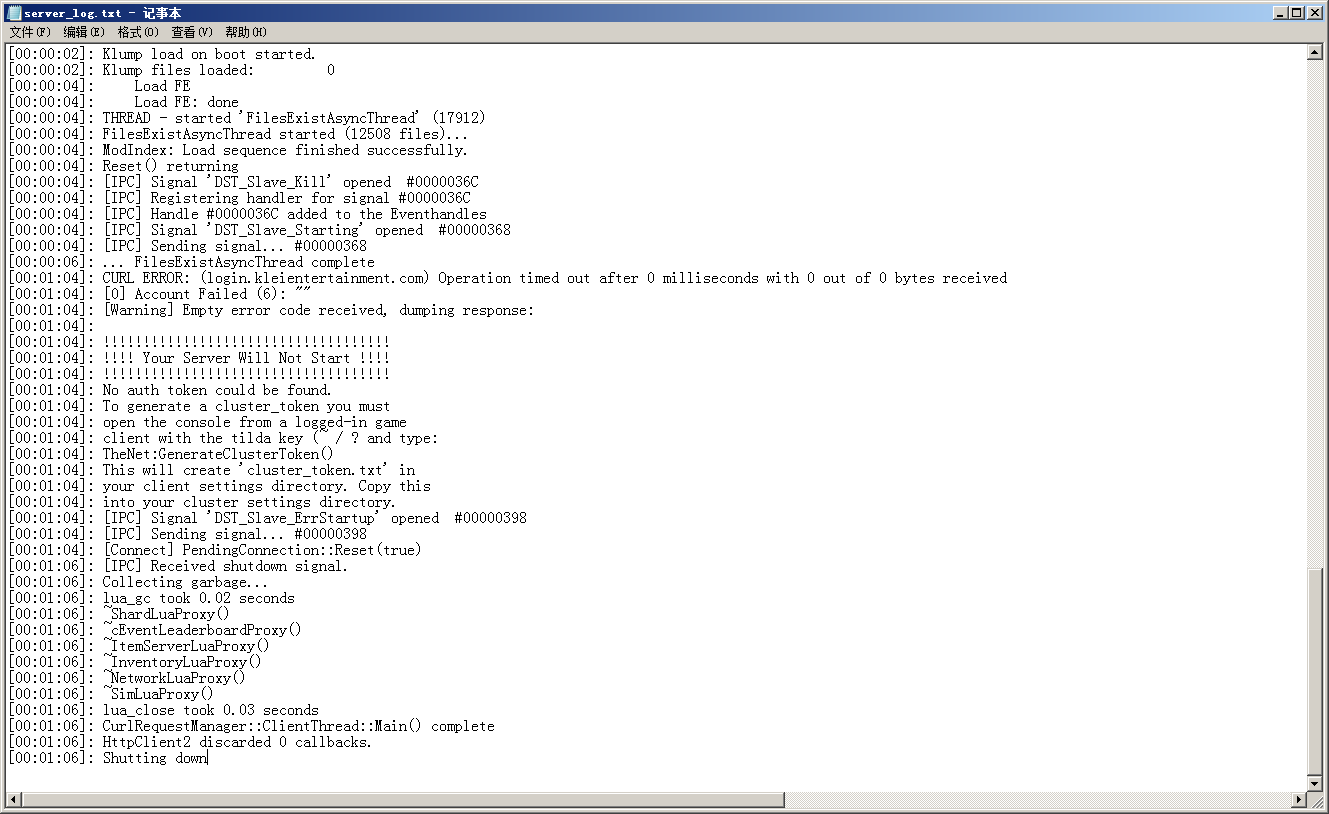This screenshot has width=1329, height=814.
Task: Close the server_log.txt Notepad window
Action: tap(1316, 13)
